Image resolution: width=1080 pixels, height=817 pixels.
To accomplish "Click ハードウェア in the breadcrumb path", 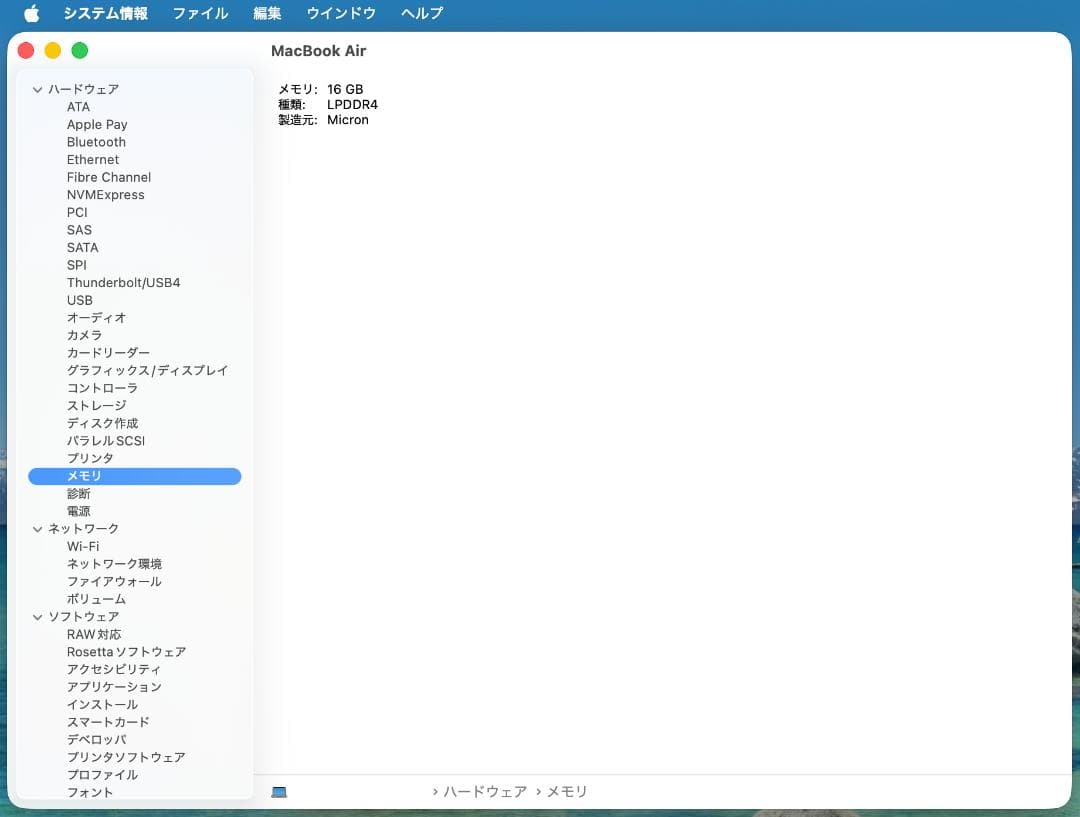I will point(486,791).
